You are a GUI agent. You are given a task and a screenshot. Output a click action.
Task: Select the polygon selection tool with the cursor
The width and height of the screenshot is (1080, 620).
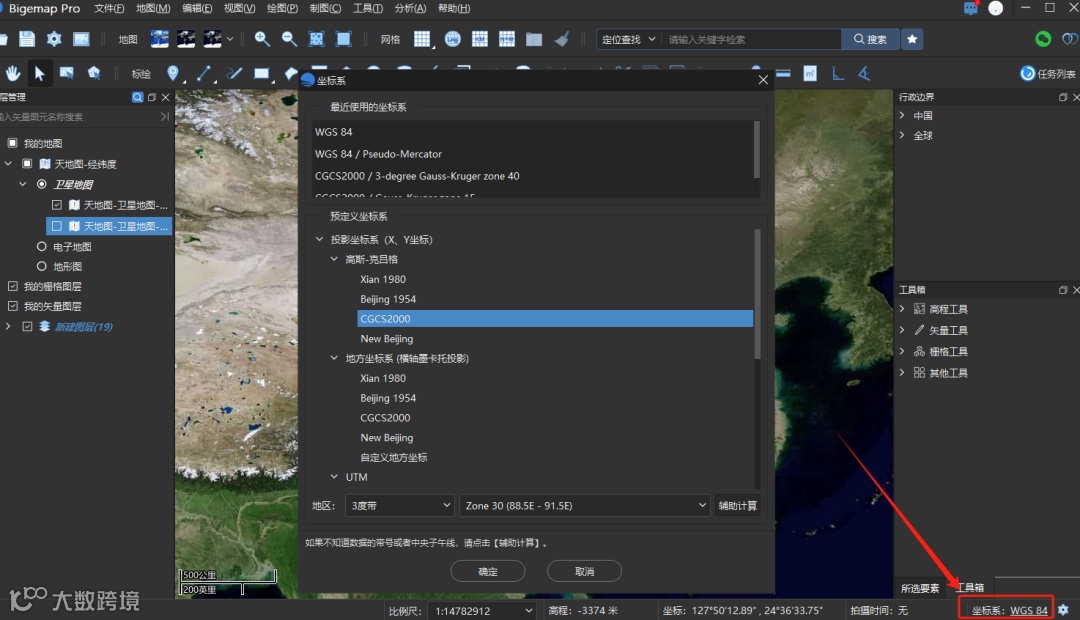click(x=94, y=73)
